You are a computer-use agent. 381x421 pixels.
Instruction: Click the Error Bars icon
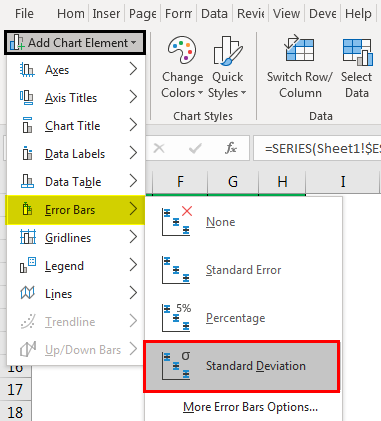(x=27, y=210)
